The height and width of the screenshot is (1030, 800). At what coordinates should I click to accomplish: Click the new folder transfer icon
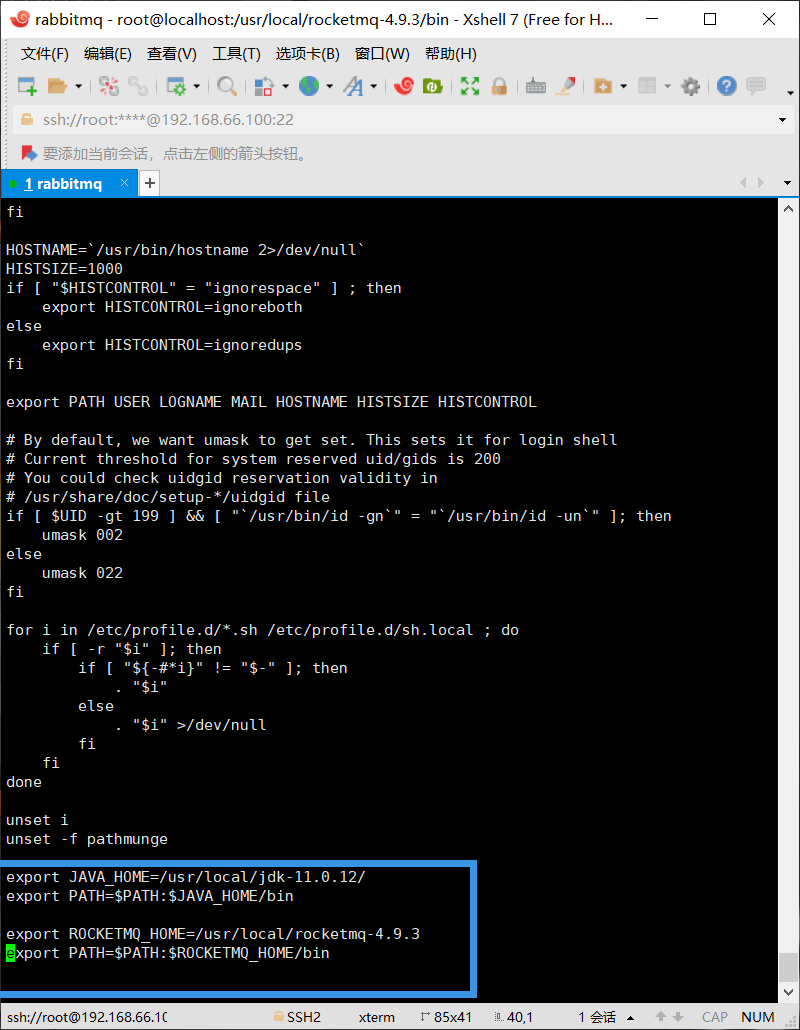(x=602, y=86)
